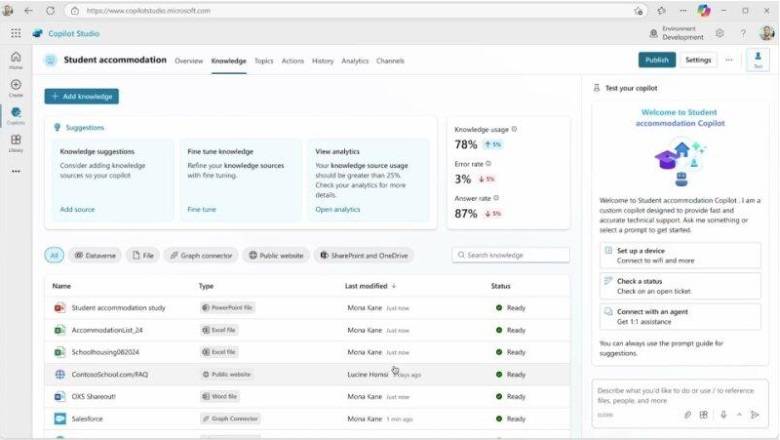Click the PowerPoint icon of Student accommodation study

pos(60,308)
